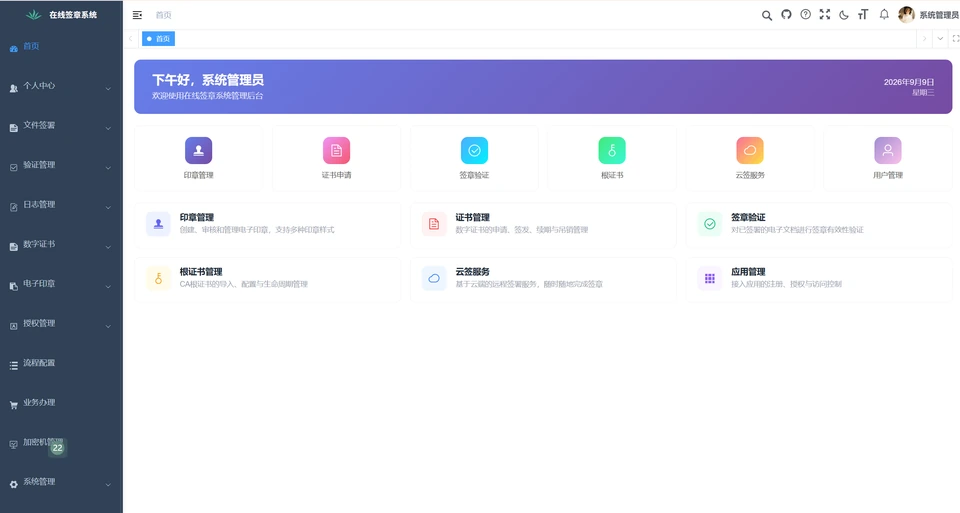The width and height of the screenshot is (960, 513).
Task: Click the lavender 用户管理 shortcut icon
Action: [x=887, y=151]
